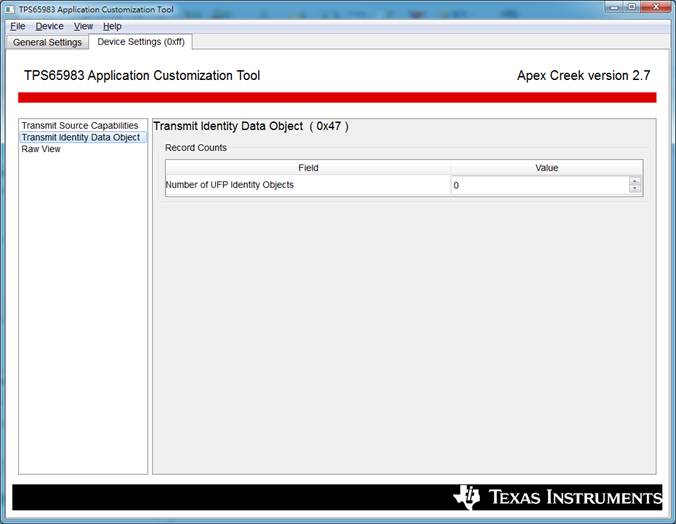Open the Device menu

[x=50, y=26]
